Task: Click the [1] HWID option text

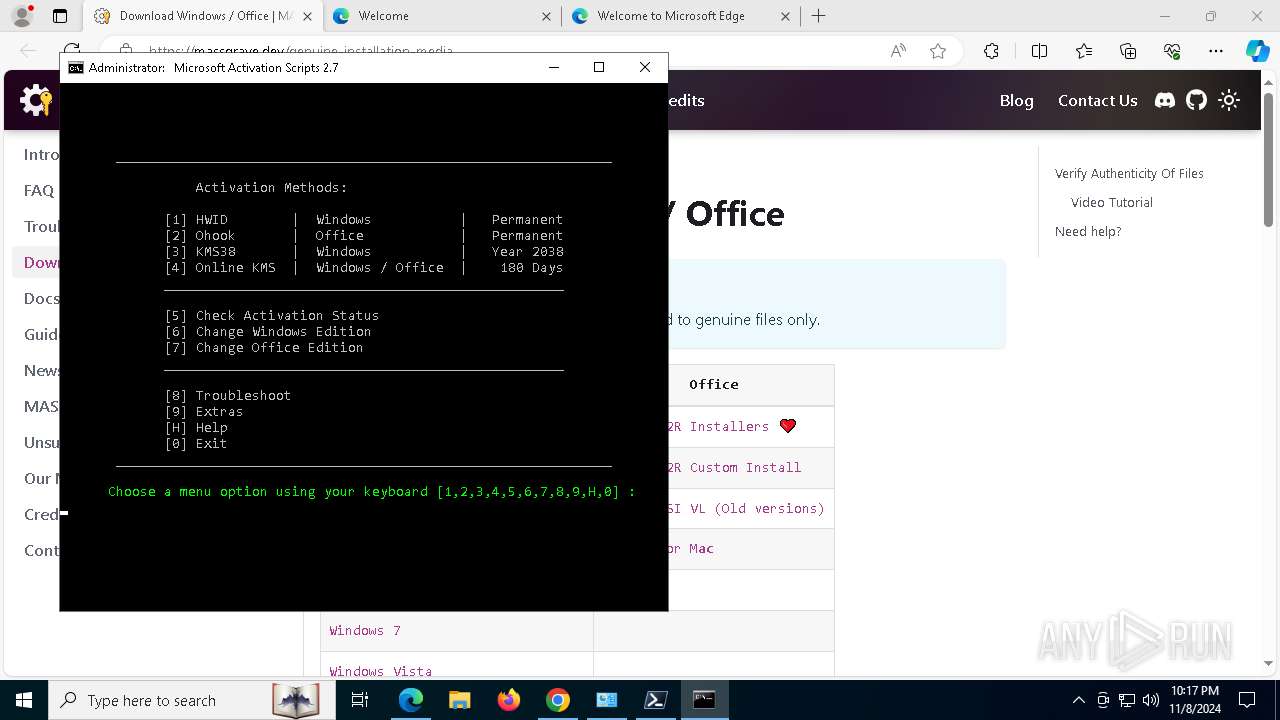Action: [x=196, y=219]
